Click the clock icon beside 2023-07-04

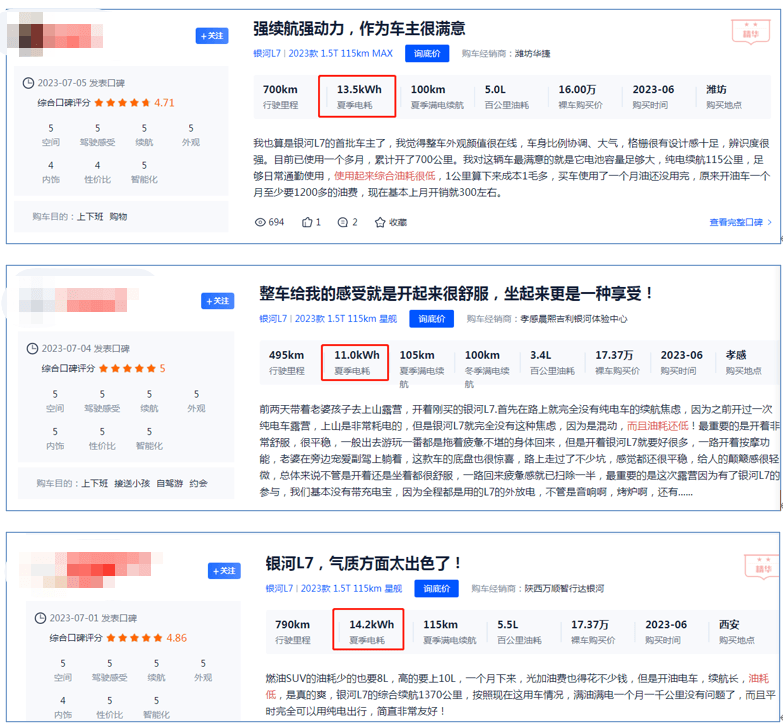pyautogui.click(x=32, y=349)
